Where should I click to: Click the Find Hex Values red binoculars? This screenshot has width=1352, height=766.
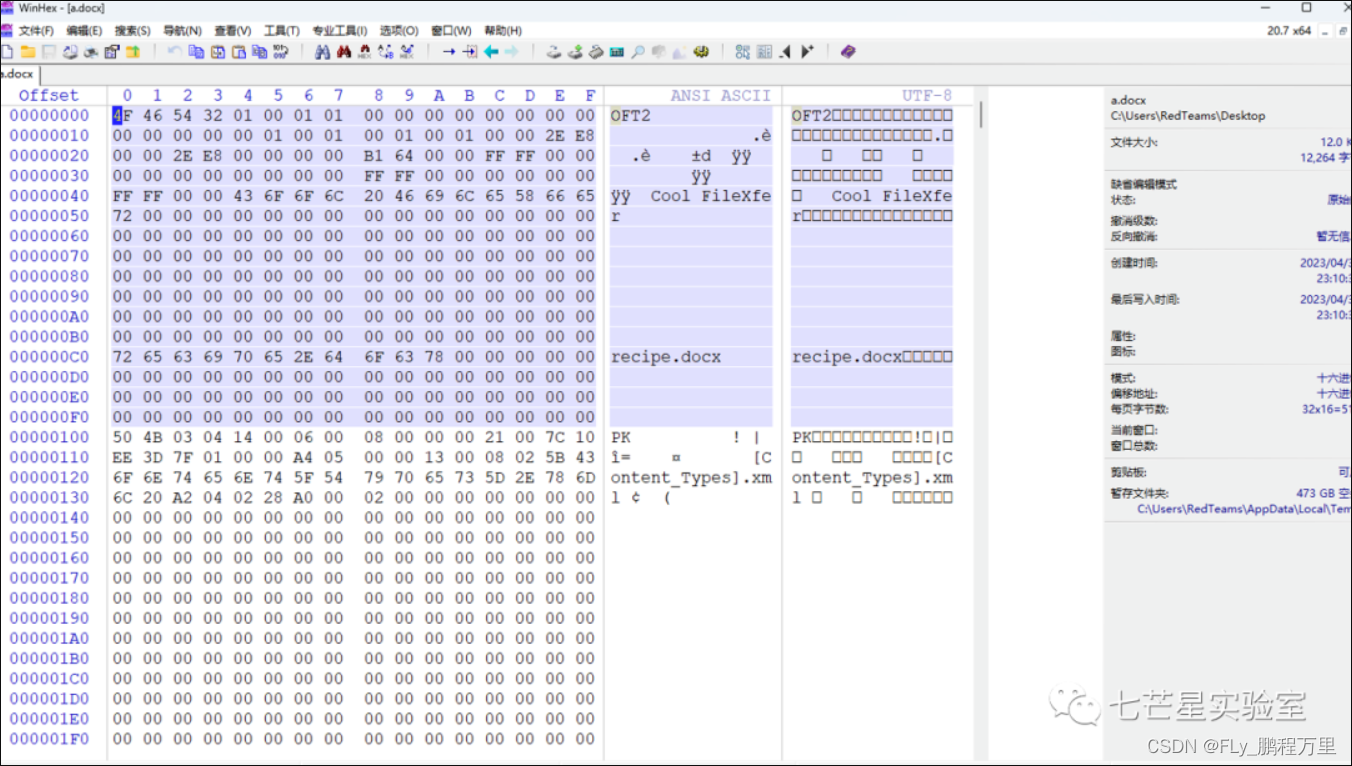coord(343,51)
